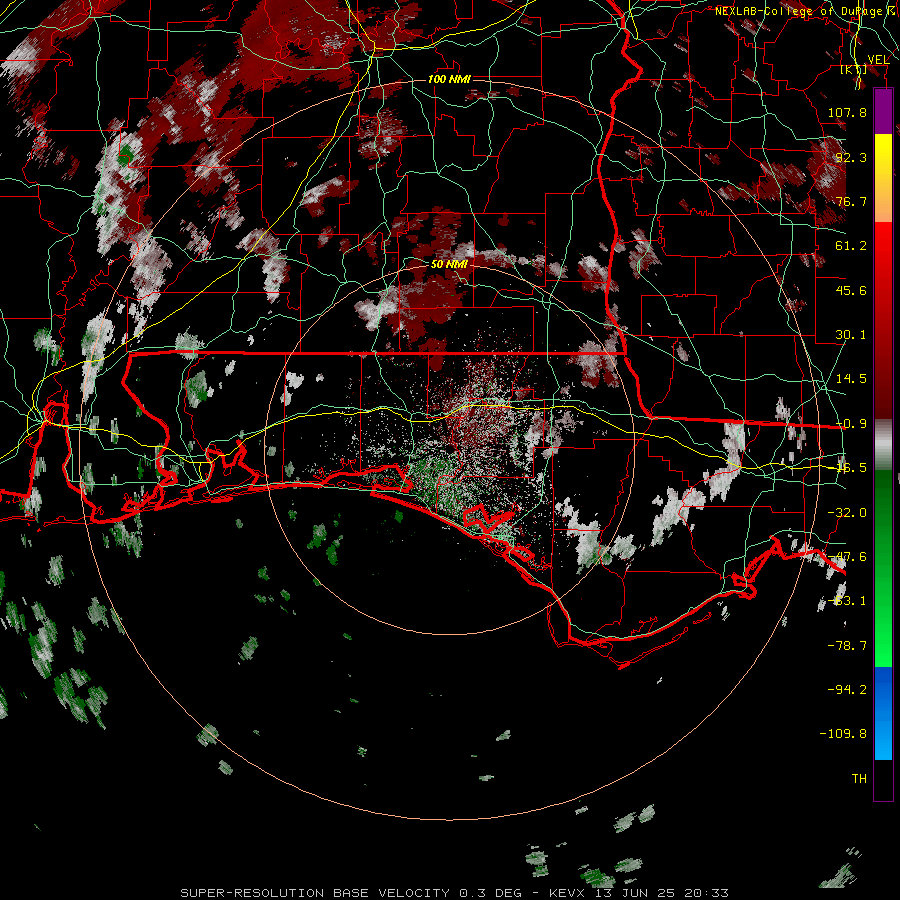Screen dimensions: 900x900
Task: Click the KEVX radar site identifier
Action: click(569, 893)
